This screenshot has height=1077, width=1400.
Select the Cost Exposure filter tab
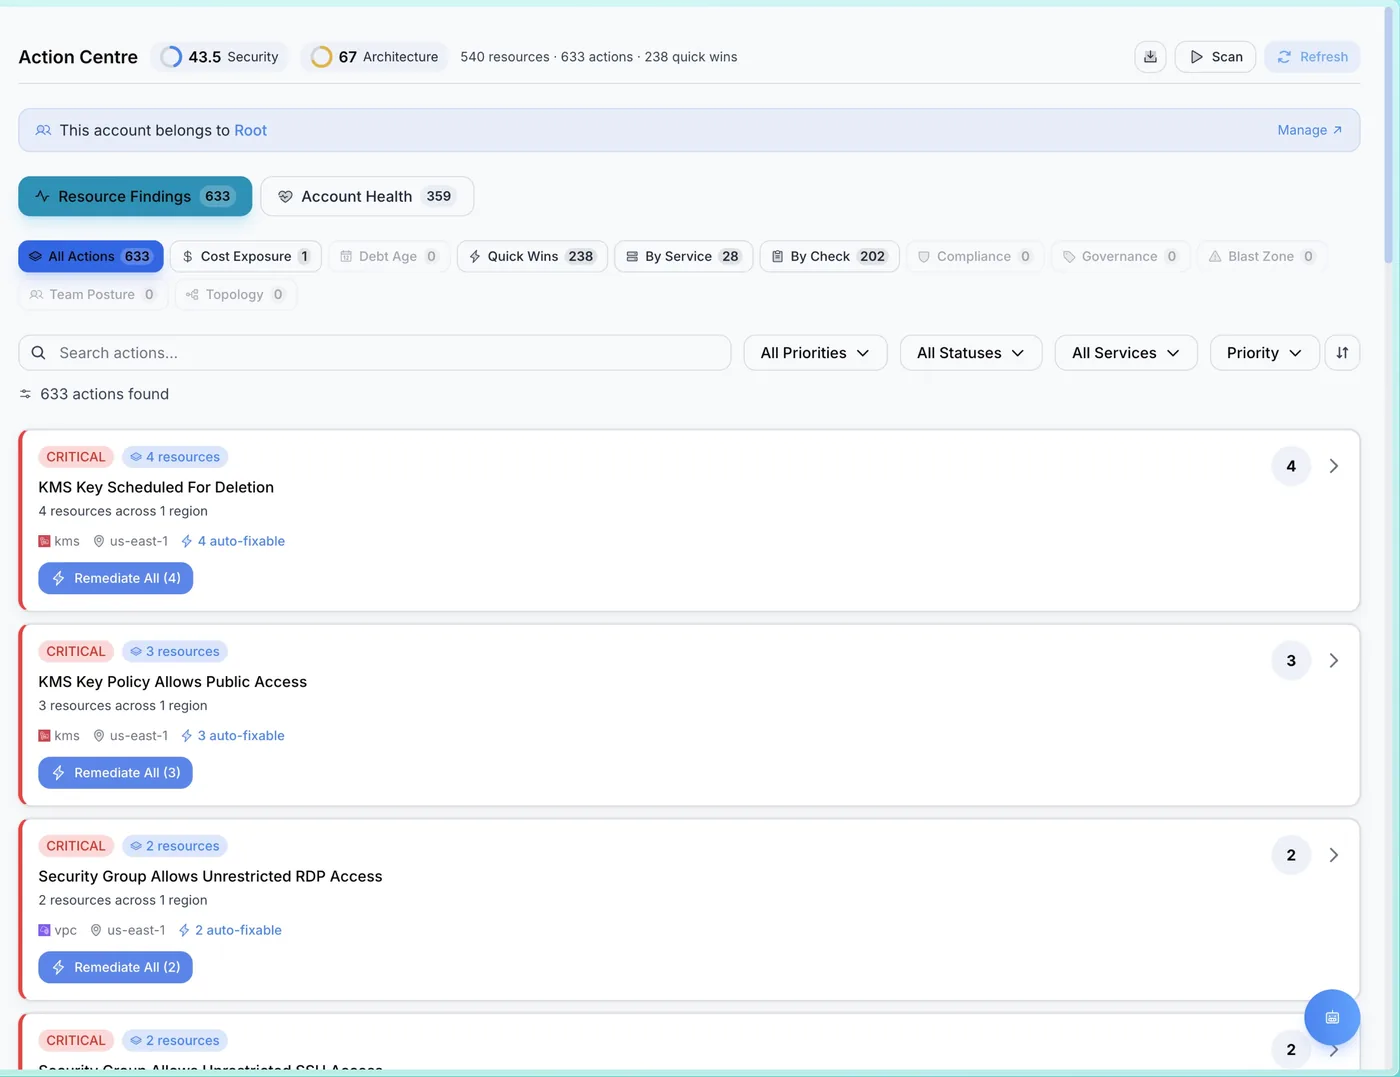point(246,256)
